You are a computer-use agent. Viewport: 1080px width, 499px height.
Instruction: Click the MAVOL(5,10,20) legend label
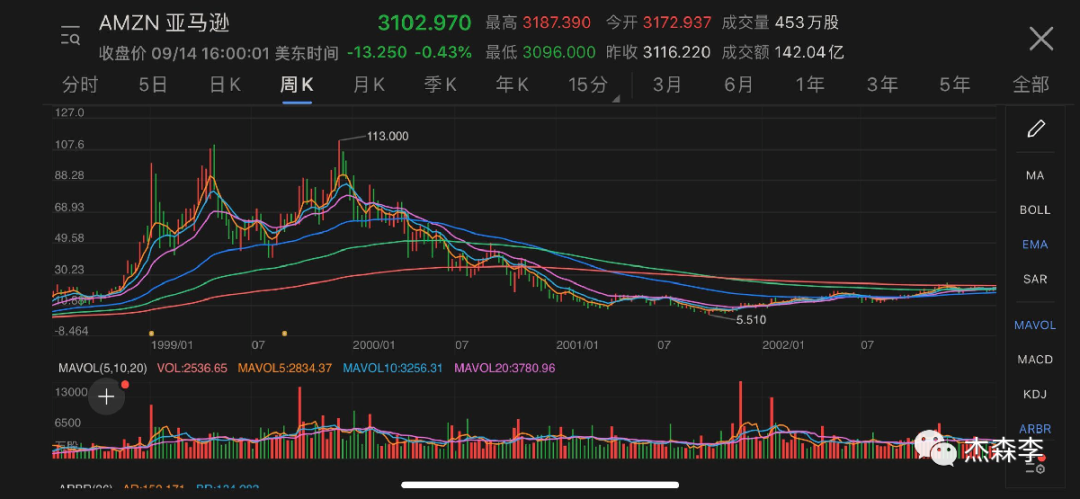pyautogui.click(x=103, y=369)
